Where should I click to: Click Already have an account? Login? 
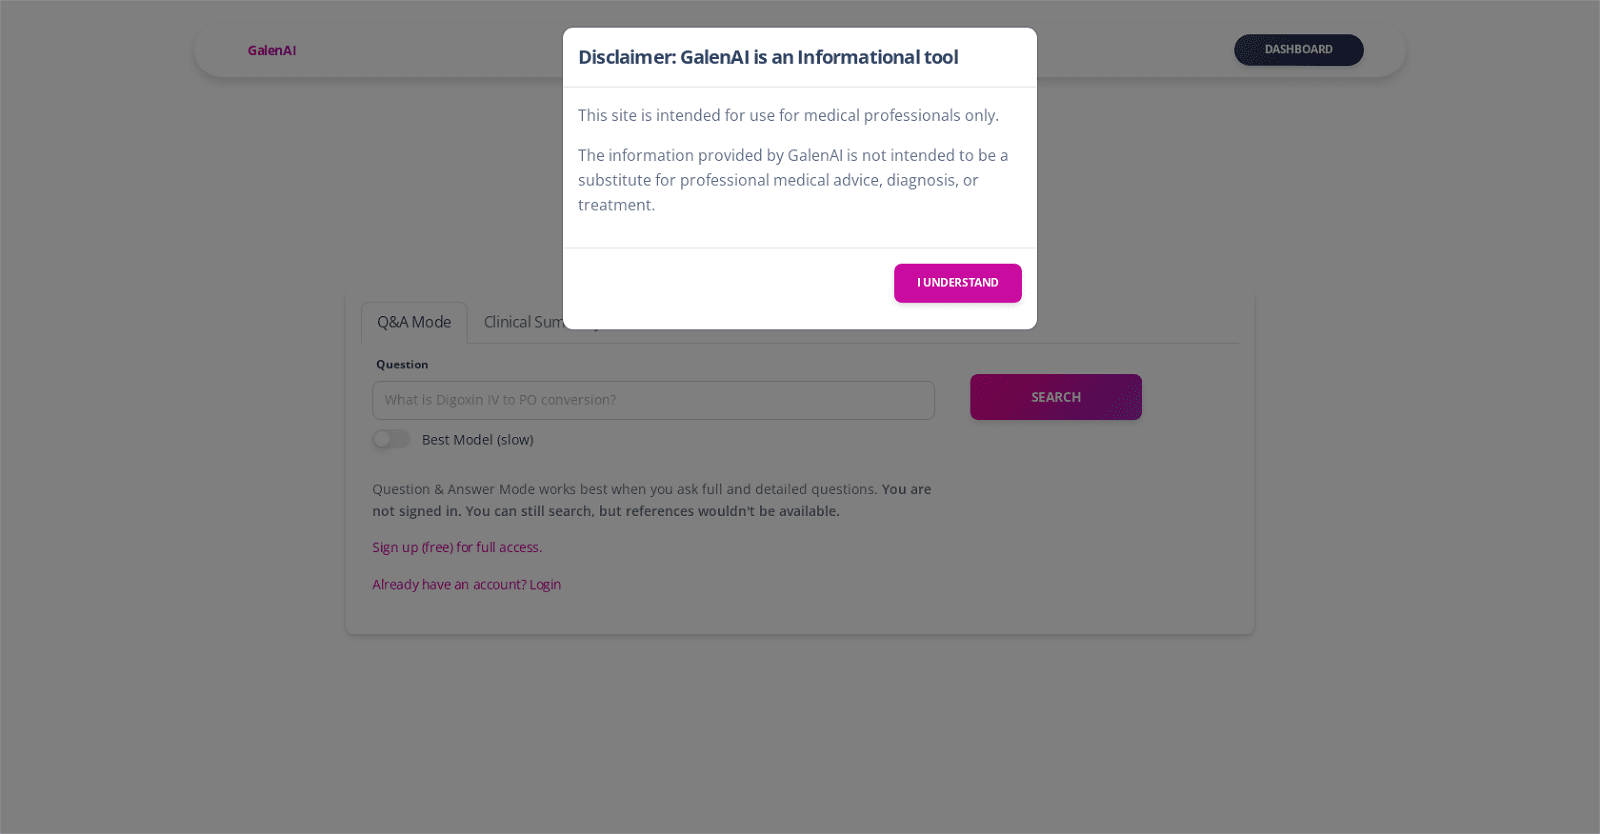coord(466,584)
